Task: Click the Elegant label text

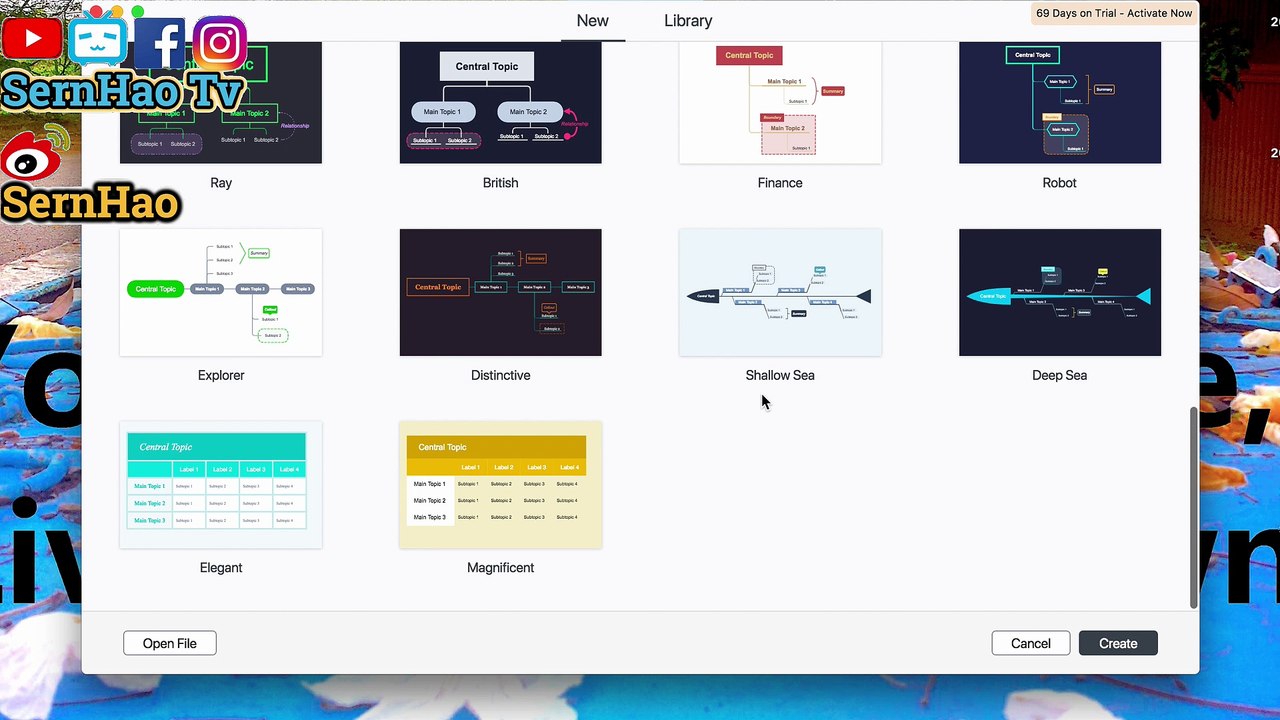Action: pyautogui.click(x=221, y=567)
